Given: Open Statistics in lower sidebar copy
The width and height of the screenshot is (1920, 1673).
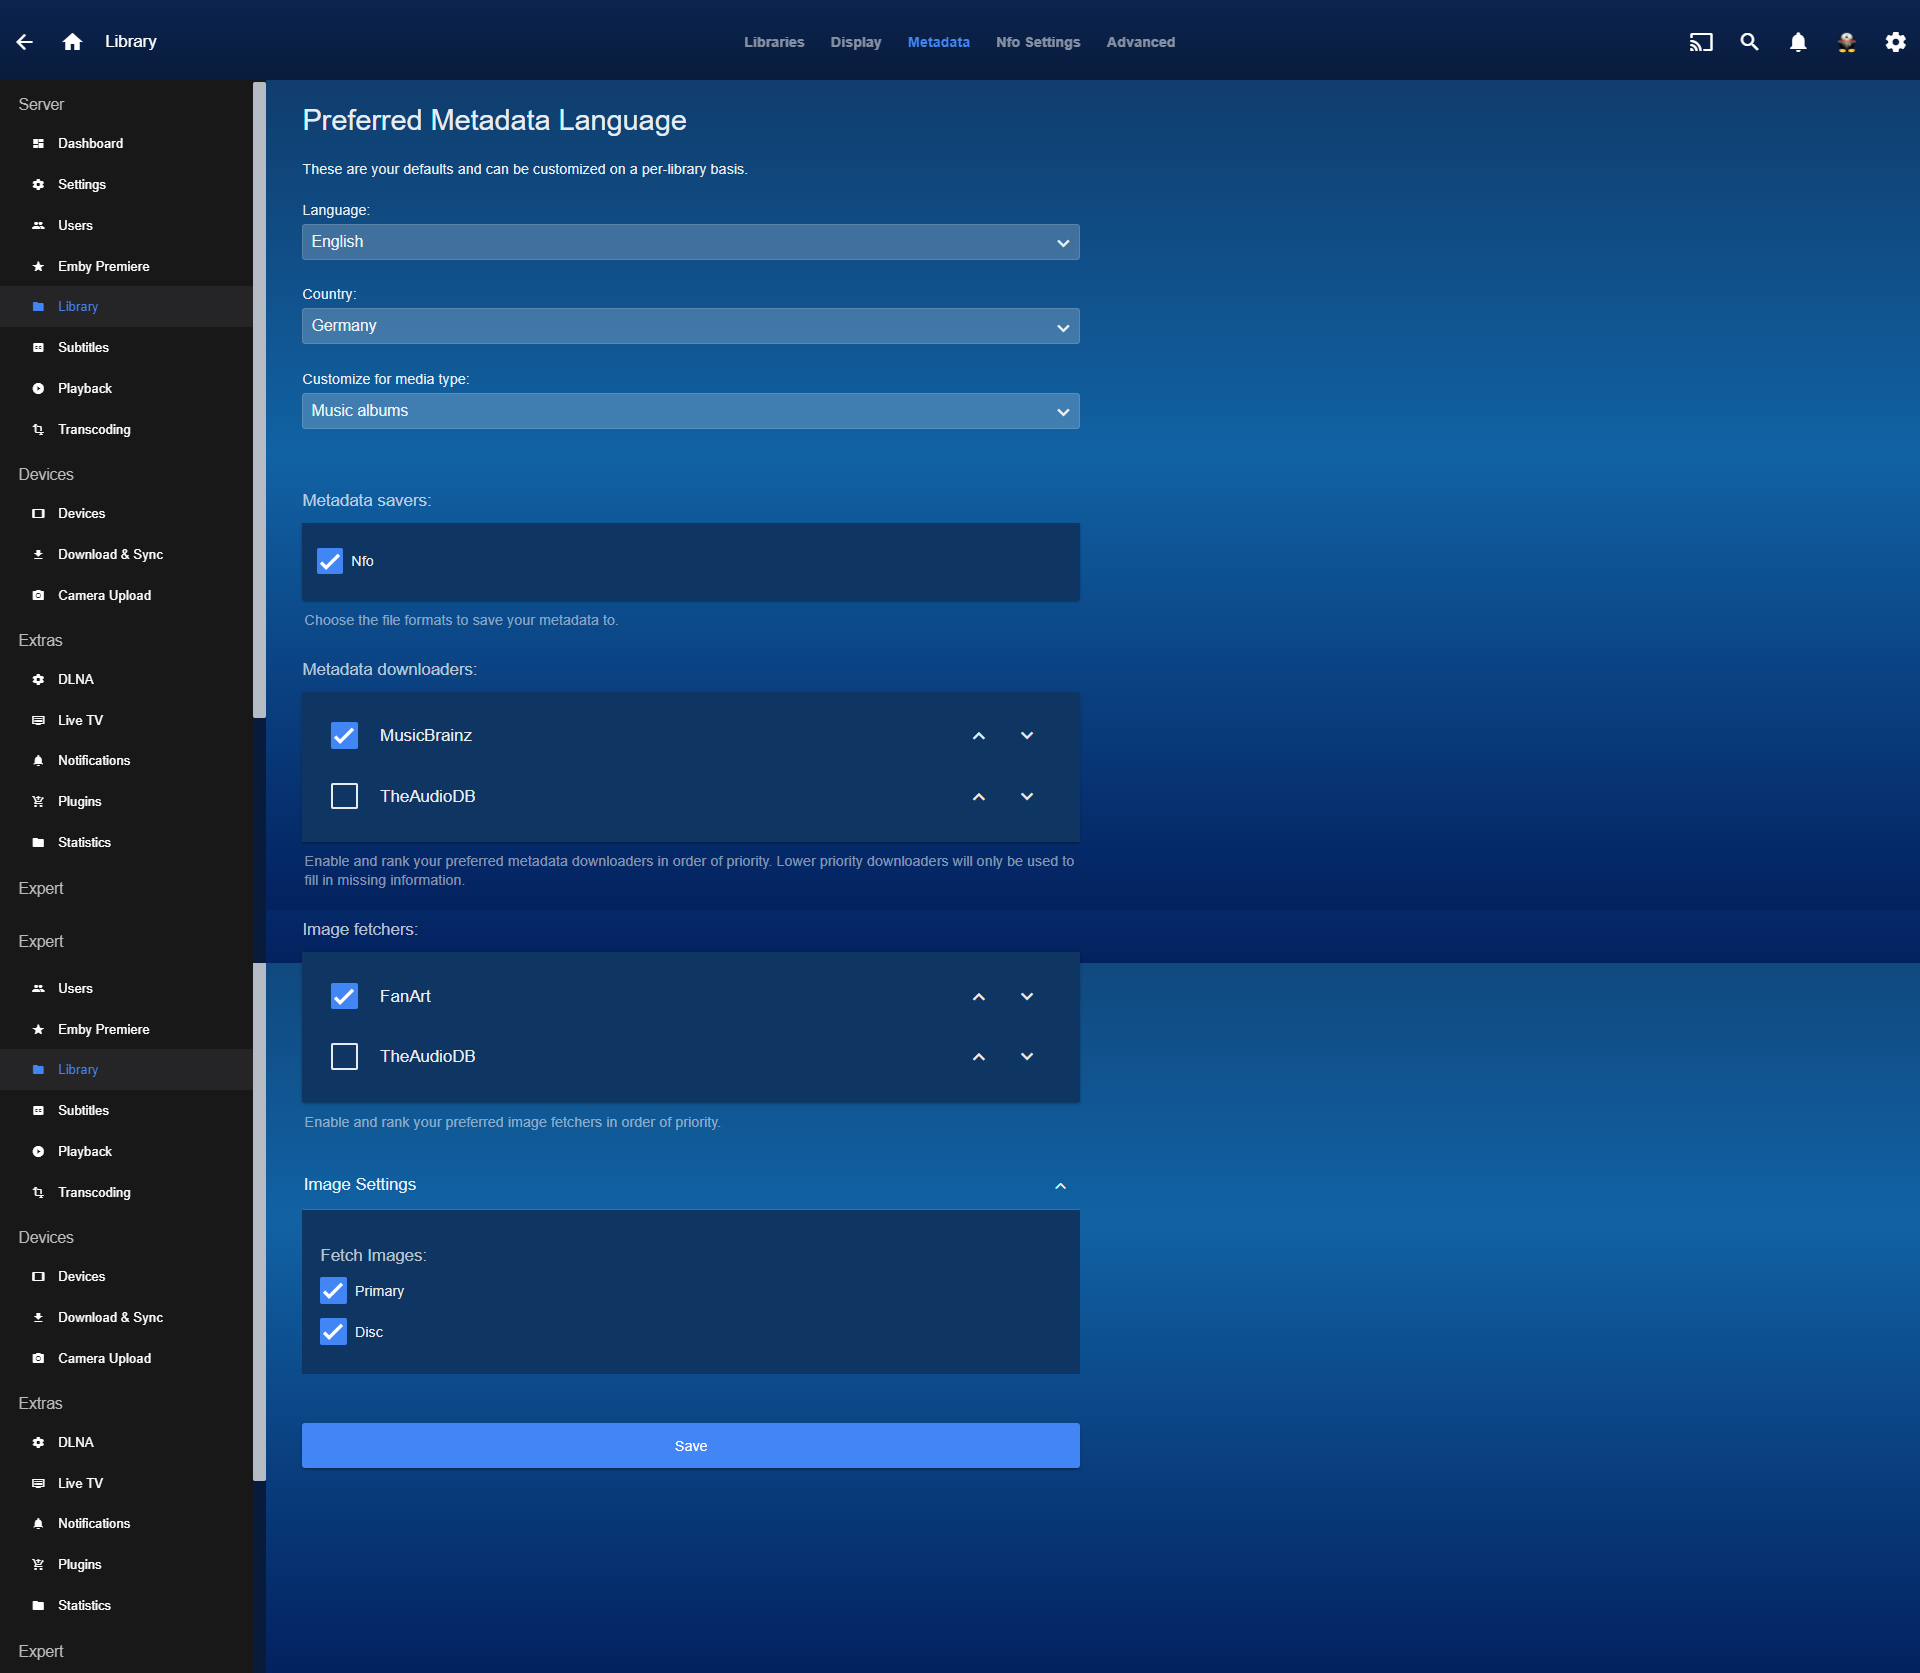Looking at the screenshot, I should point(126,1606).
